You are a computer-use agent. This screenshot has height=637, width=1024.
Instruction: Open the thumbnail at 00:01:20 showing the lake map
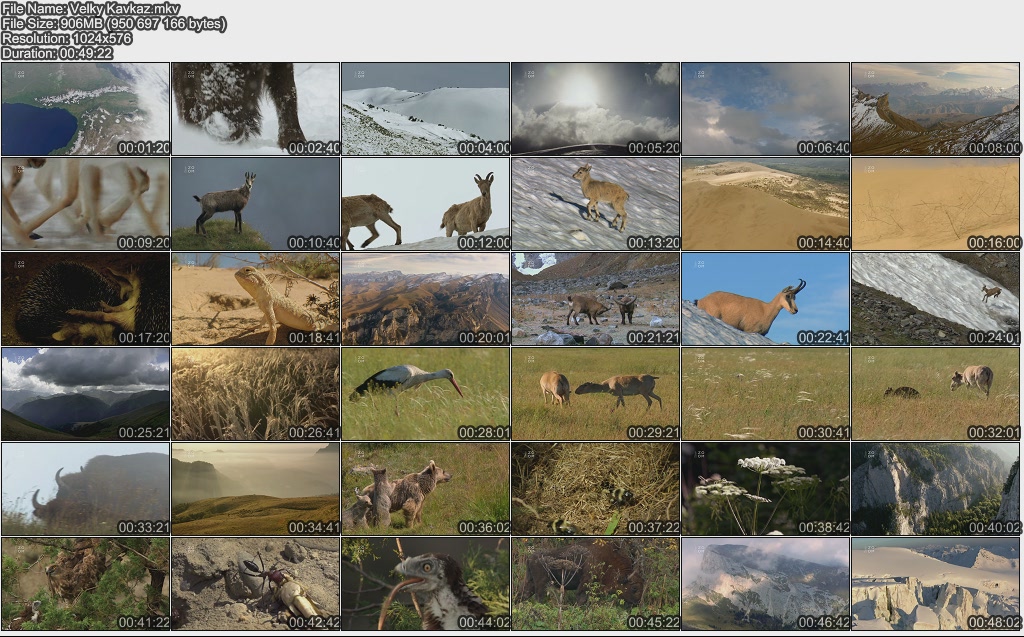click(x=86, y=109)
